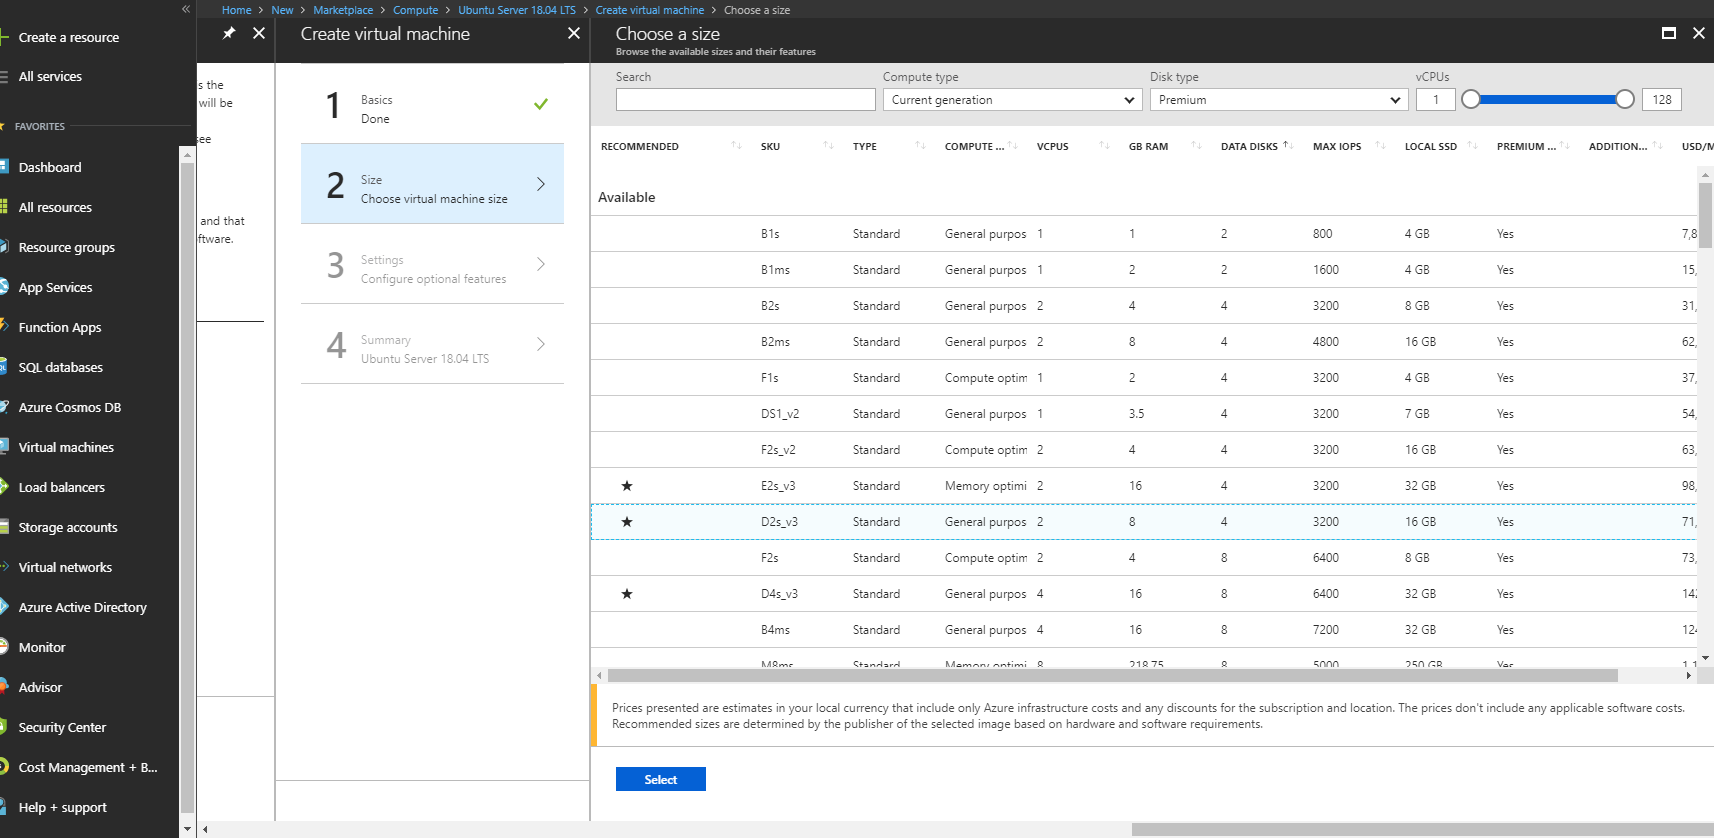The image size is (1714, 838).
Task: Maximize the Choose a size blade
Action: pos(1668,33)
